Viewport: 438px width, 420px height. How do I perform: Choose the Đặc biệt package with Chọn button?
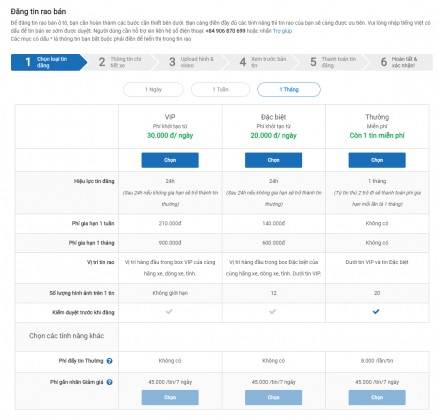click(273, 160)
